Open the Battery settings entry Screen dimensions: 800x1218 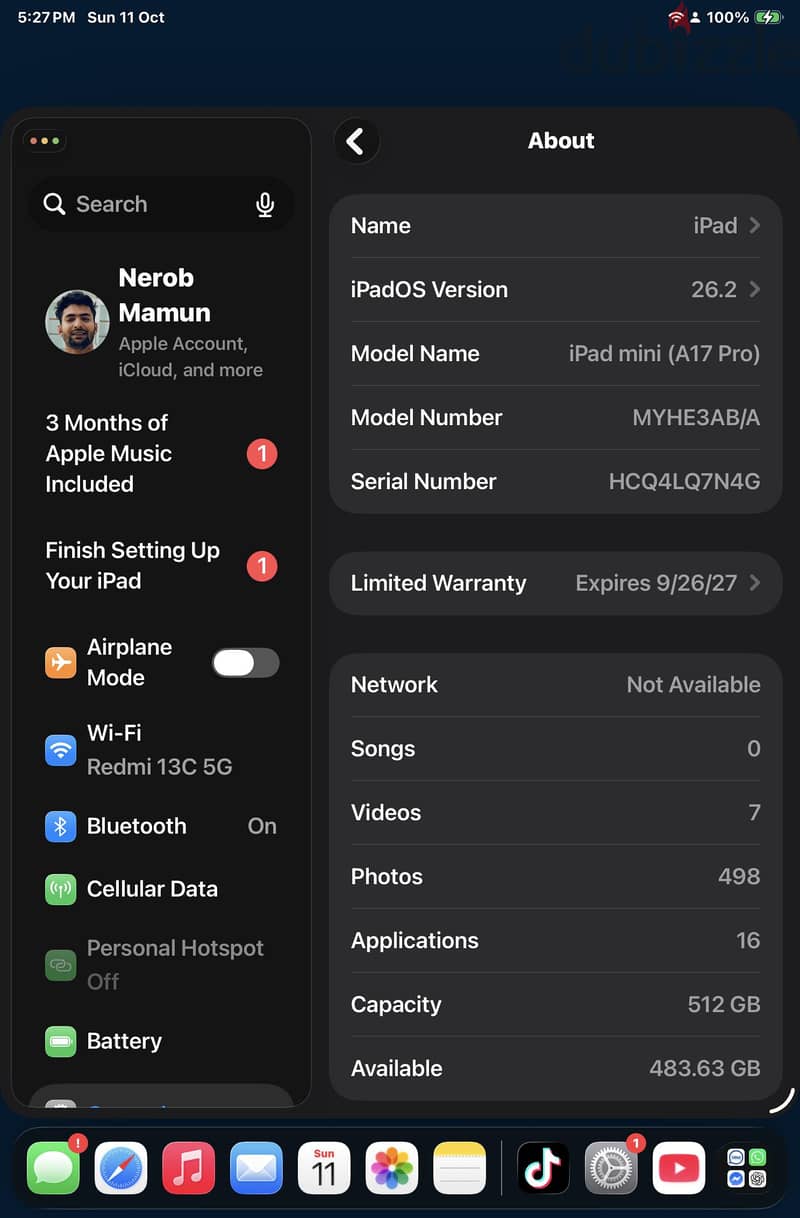(x=161, y=1041)
